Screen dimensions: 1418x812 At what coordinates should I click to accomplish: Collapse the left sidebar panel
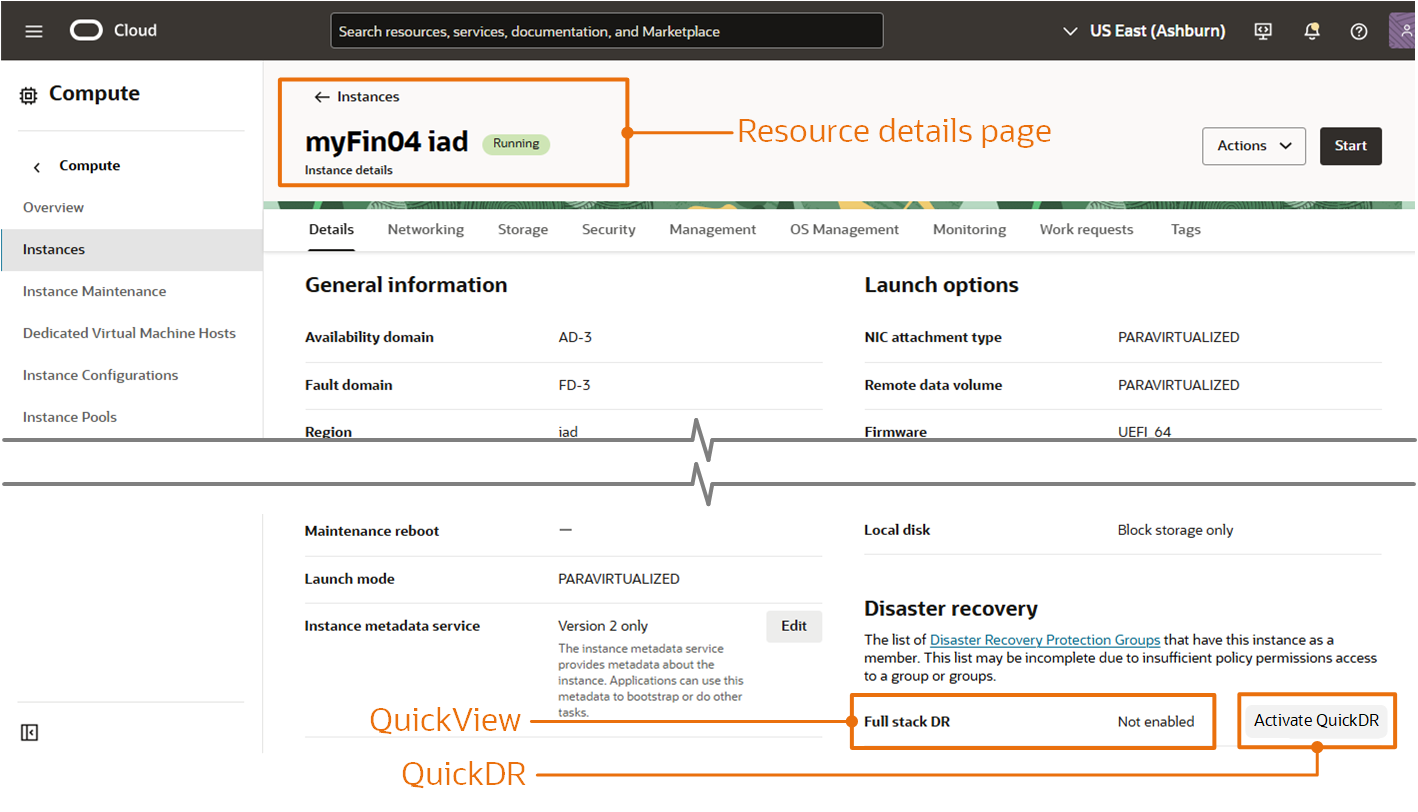(29, 732)
